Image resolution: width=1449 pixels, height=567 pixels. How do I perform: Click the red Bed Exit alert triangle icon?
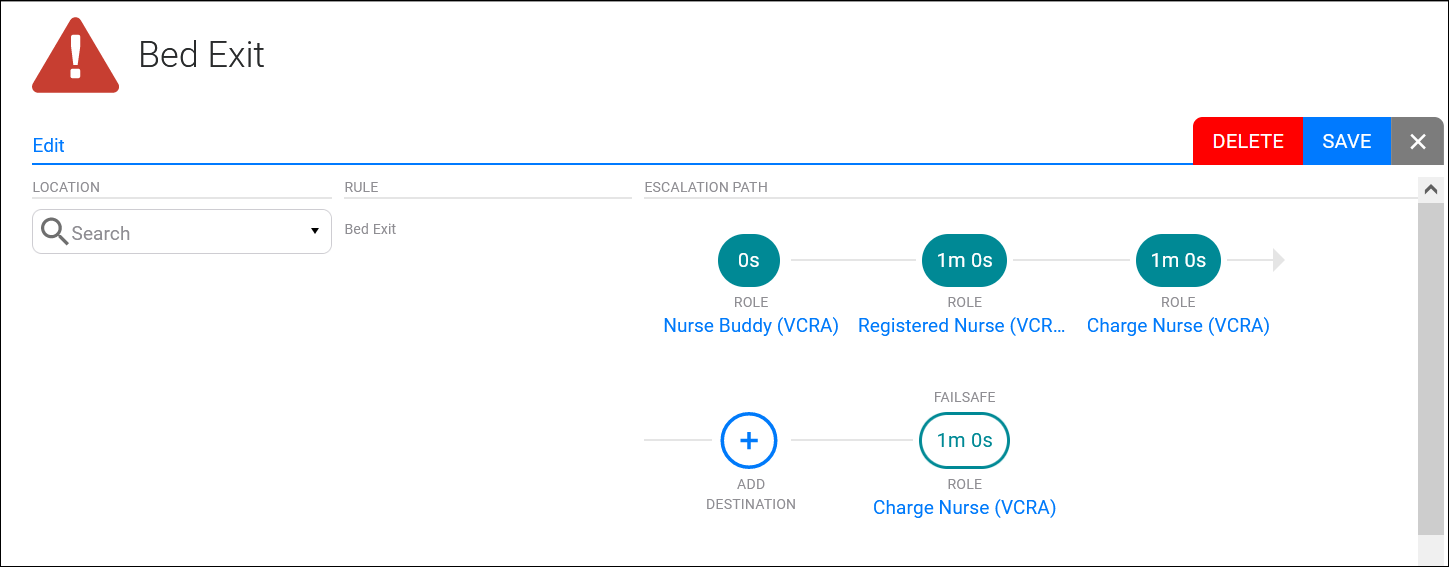click(76, 55)
